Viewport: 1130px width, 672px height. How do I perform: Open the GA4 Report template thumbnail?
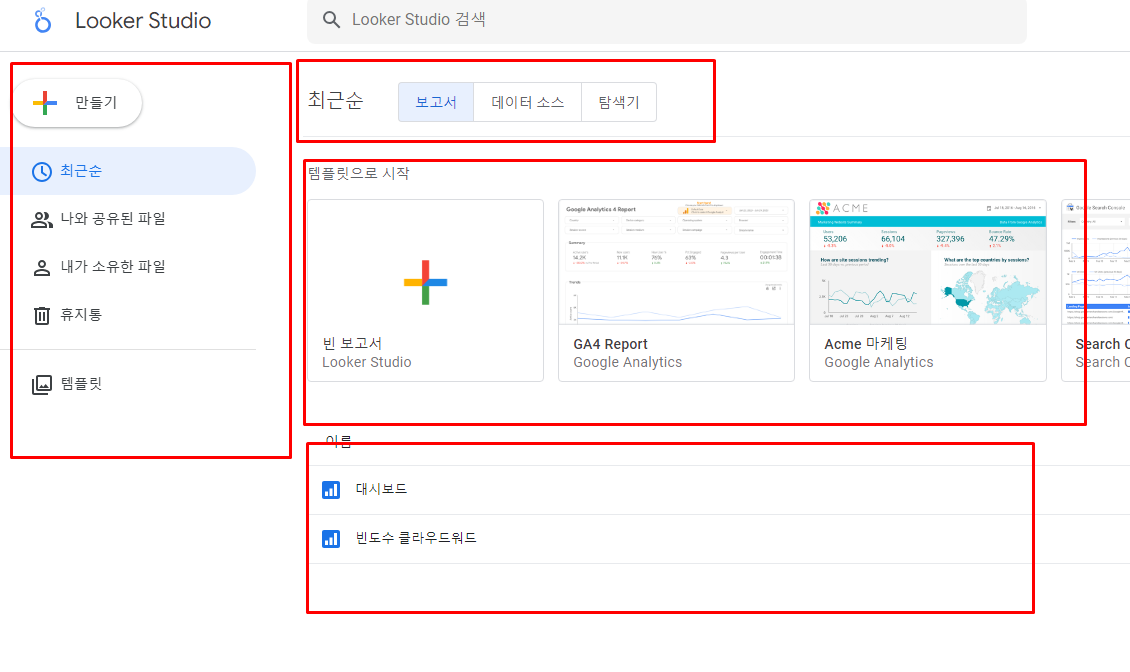tap(676, 262)
